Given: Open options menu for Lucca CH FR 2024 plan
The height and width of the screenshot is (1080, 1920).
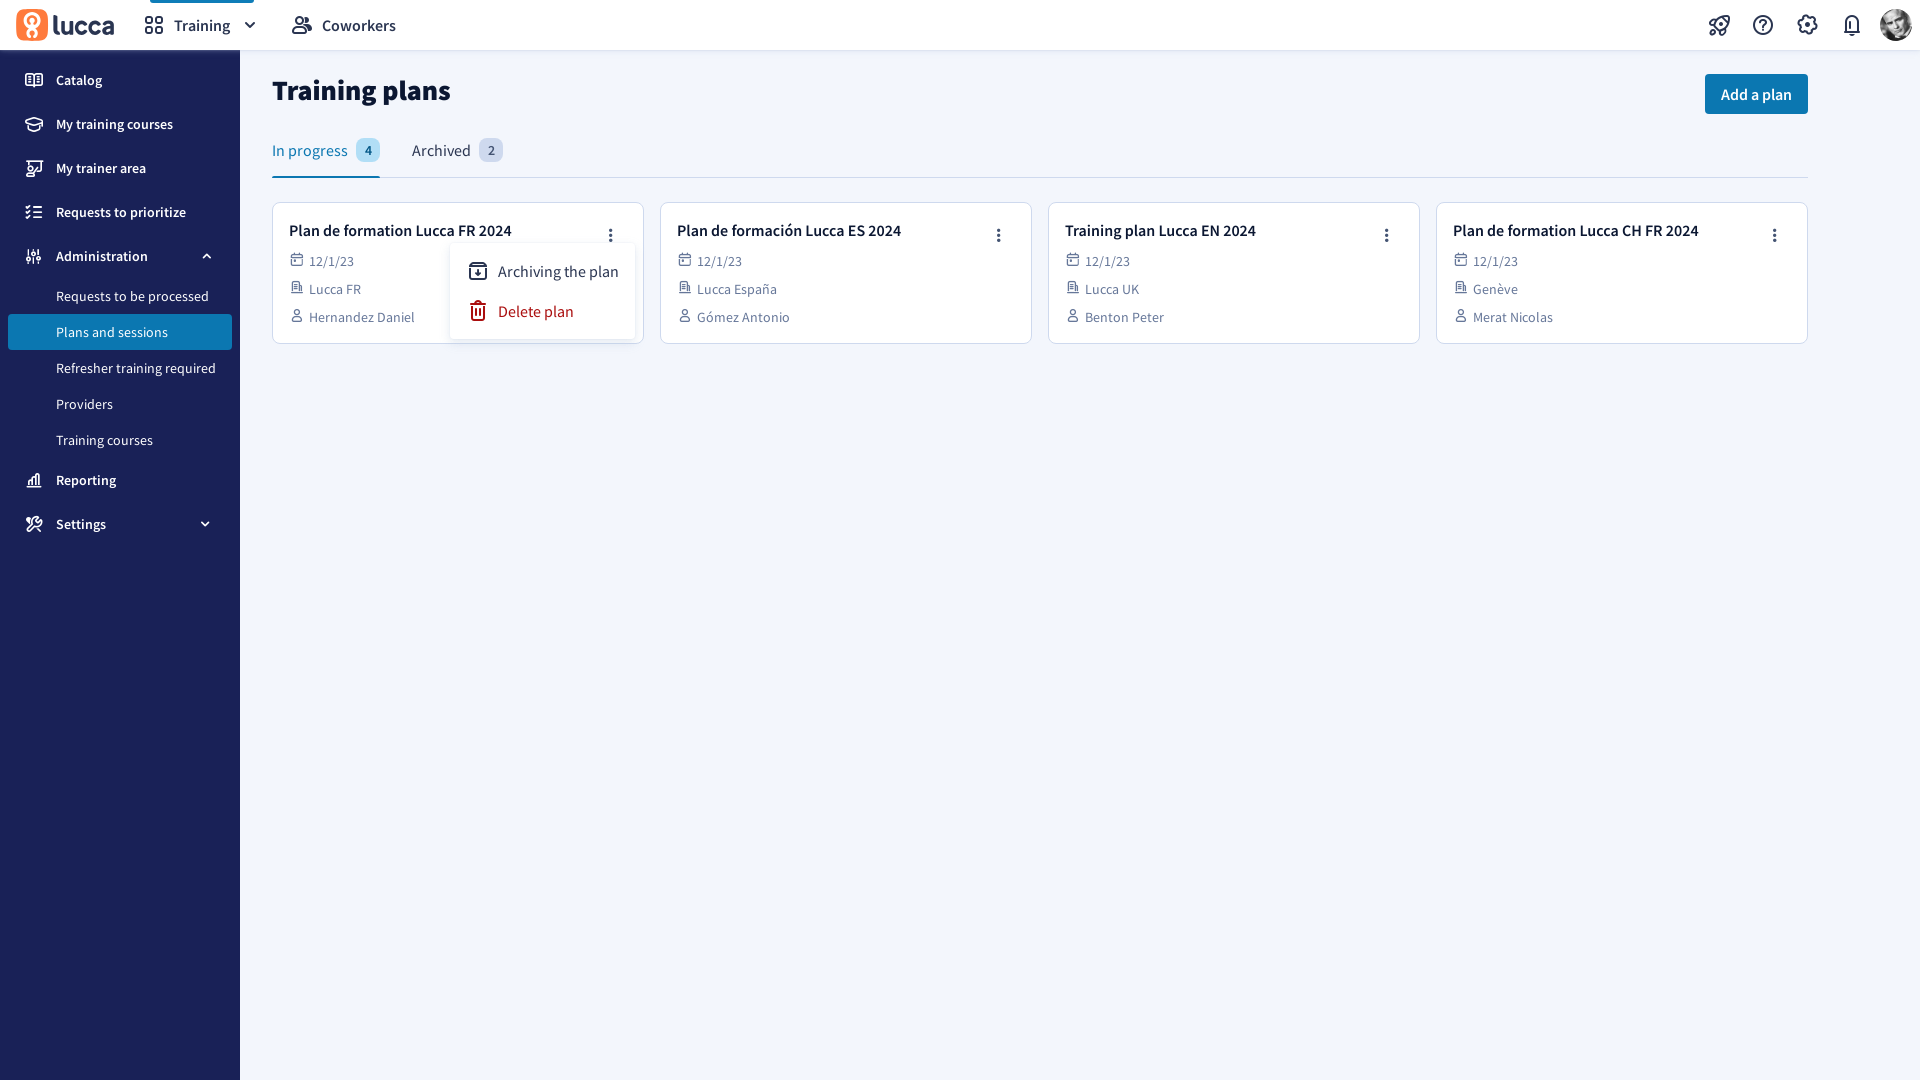Looking at the screenshot, I should (x=1775, y=235).
